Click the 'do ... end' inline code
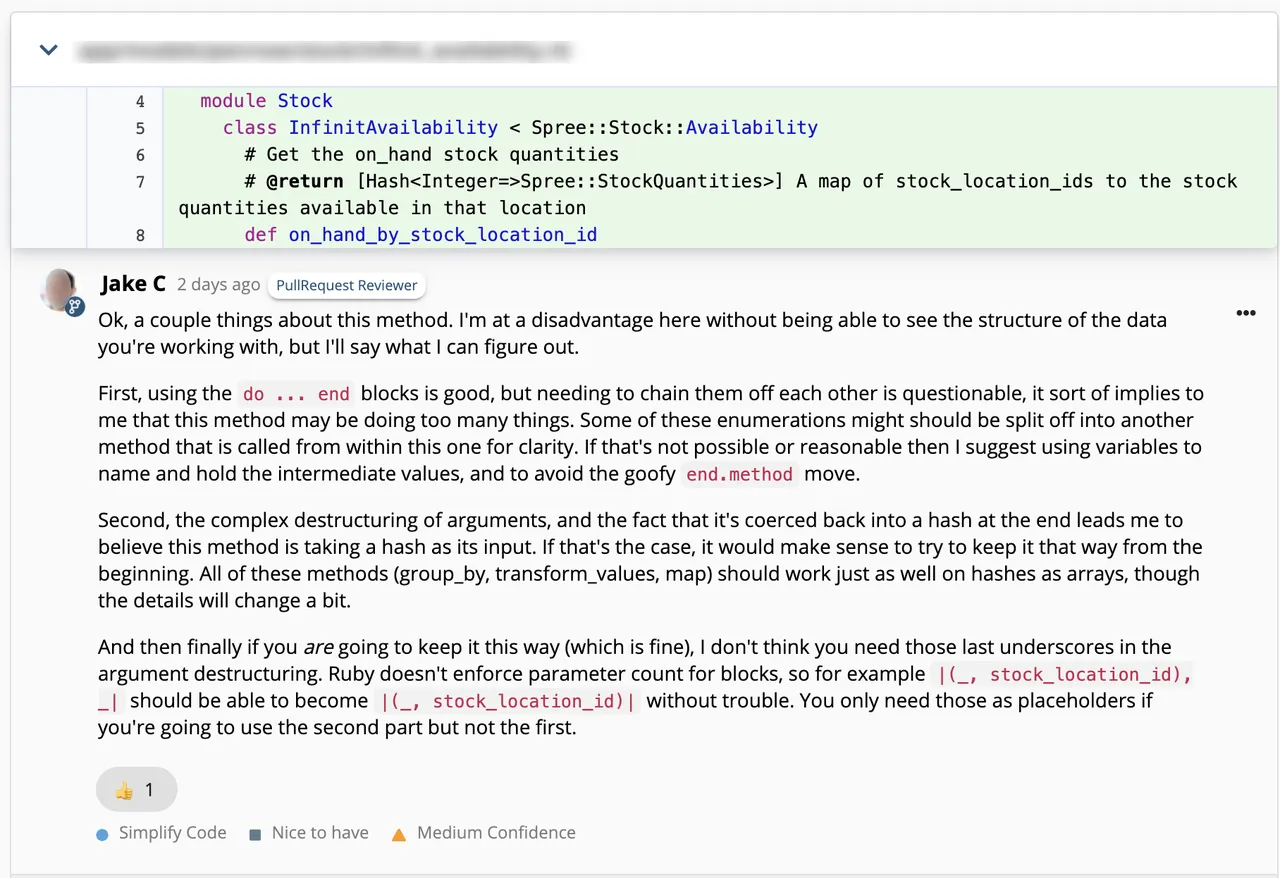 295,394
